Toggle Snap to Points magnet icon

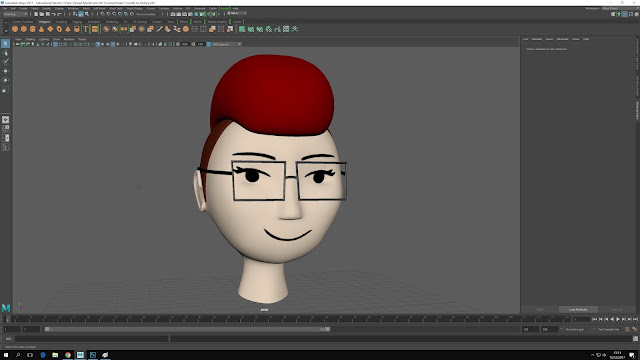114,14
